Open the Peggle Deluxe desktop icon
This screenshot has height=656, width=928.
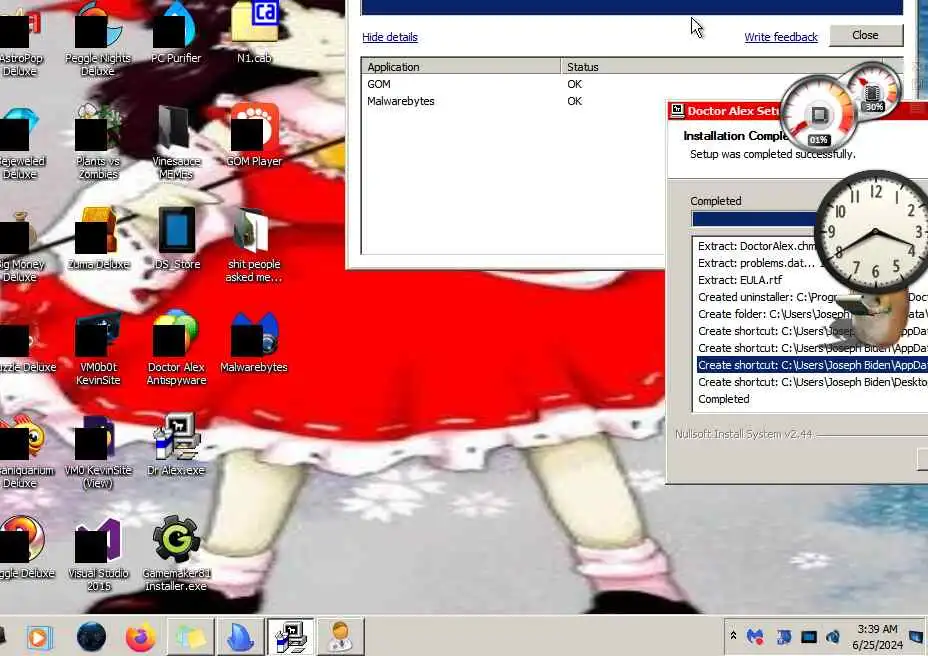pyautogui.click(x=24, y=548)
